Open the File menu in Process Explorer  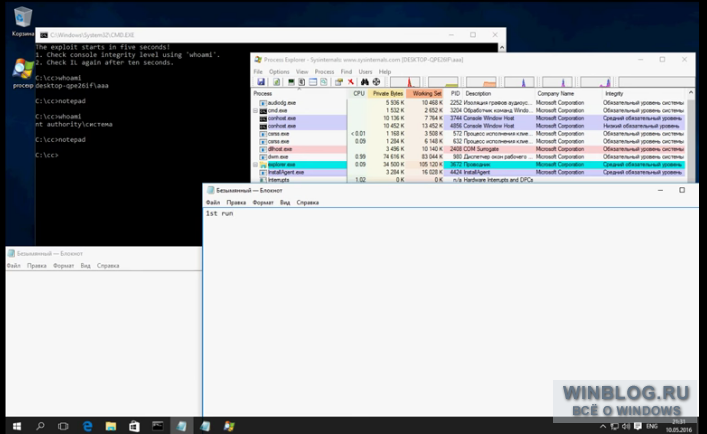point(258,72)
